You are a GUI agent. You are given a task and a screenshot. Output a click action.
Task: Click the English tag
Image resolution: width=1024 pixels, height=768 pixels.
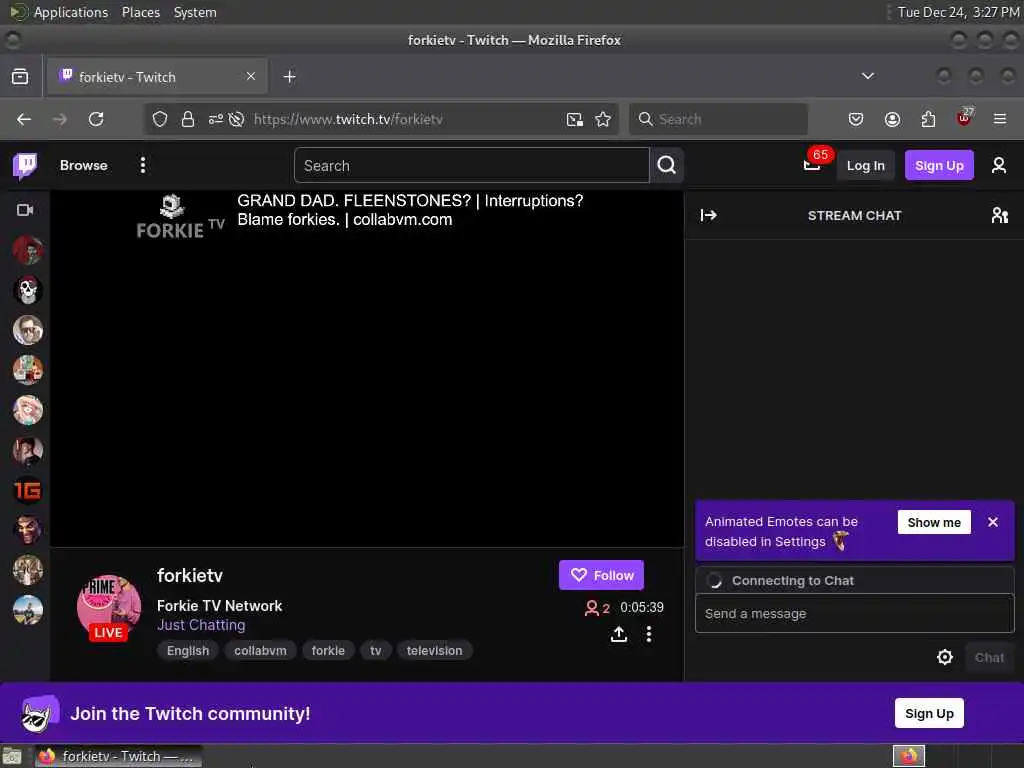pyautogui.click(x=187, y=651)
